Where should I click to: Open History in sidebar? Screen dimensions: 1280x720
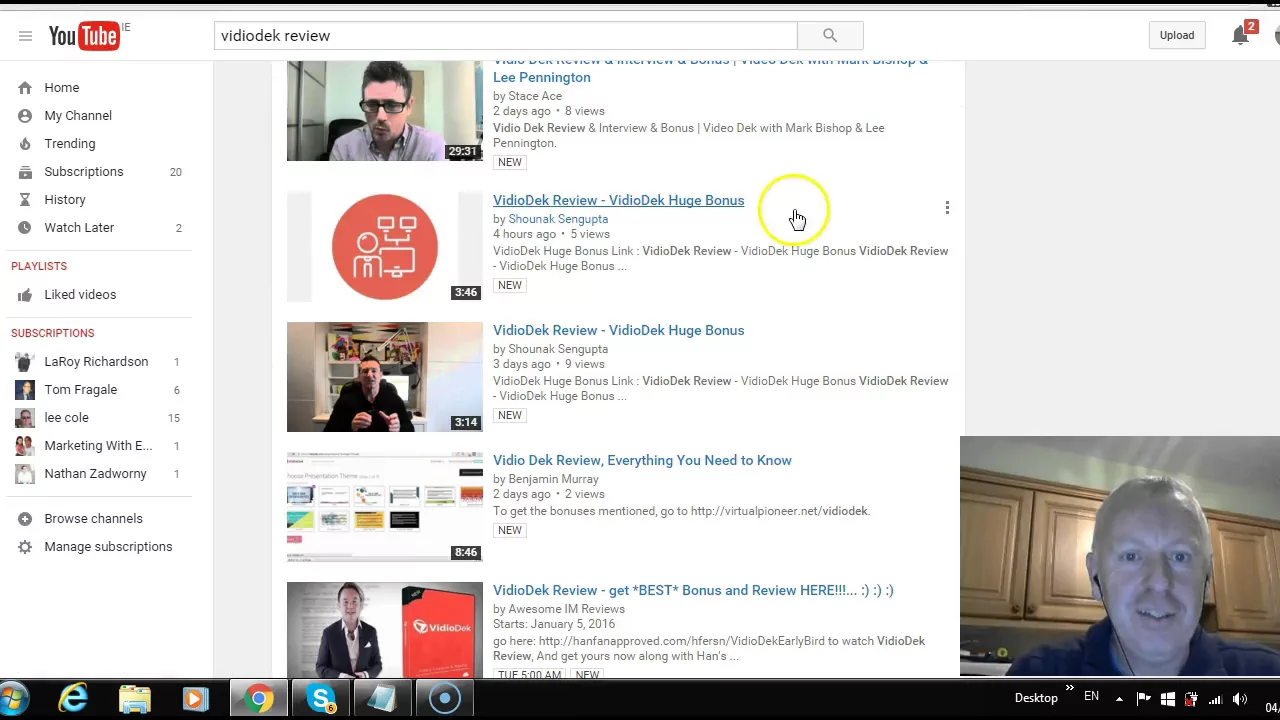point(65,200)
